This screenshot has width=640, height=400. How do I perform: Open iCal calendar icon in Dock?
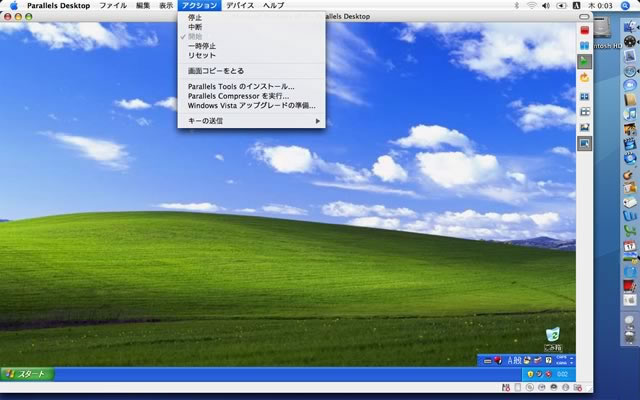(x=630, y=245)
